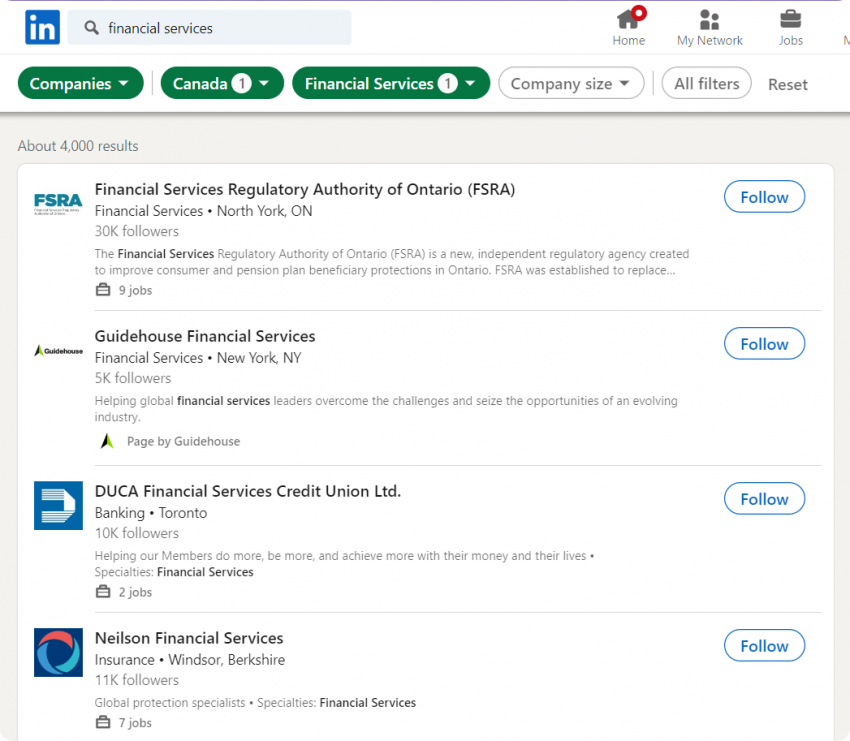The height and width of the screenshot is (741, 850).
Task: Follow Guidehouse Financial Services
Action: pyautogui.click(x=764, y=344)
